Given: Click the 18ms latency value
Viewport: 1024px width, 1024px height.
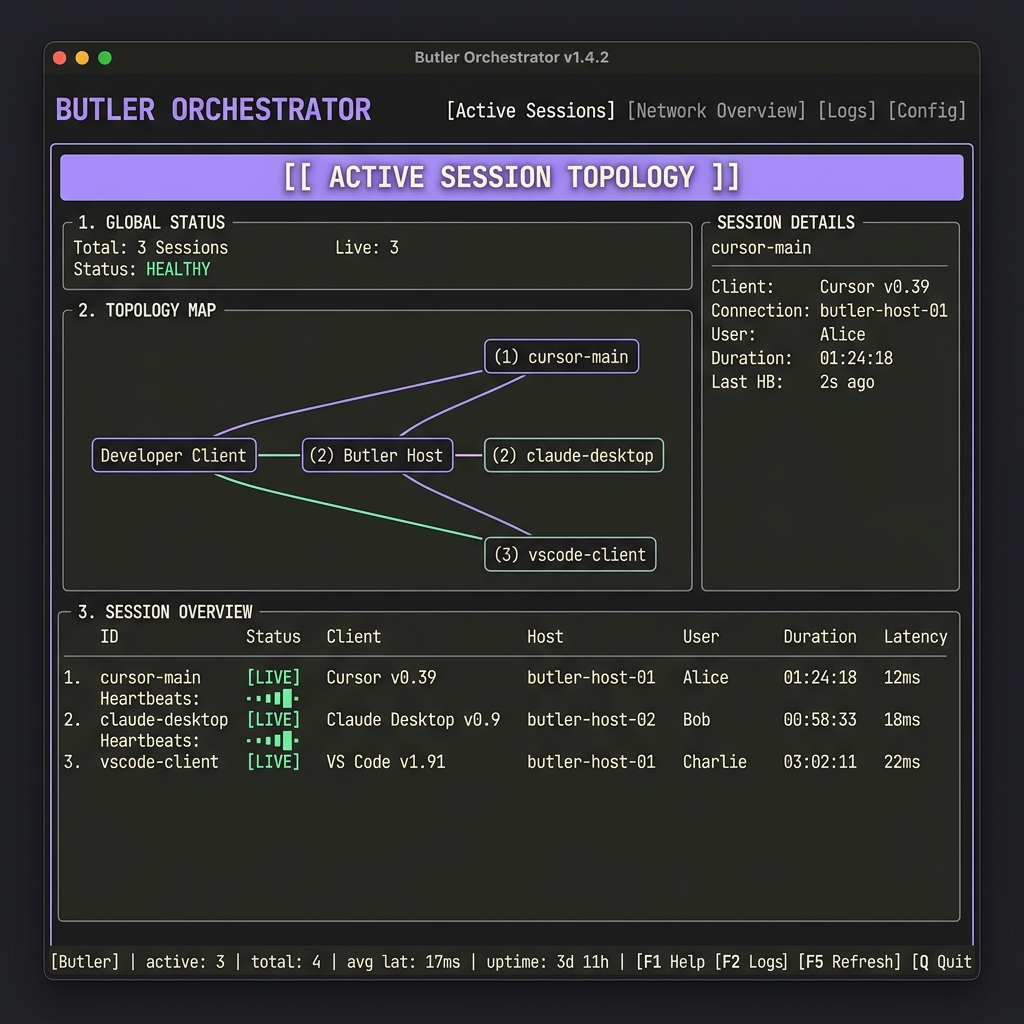Looking at the screenshot, I should coord(902,720).
